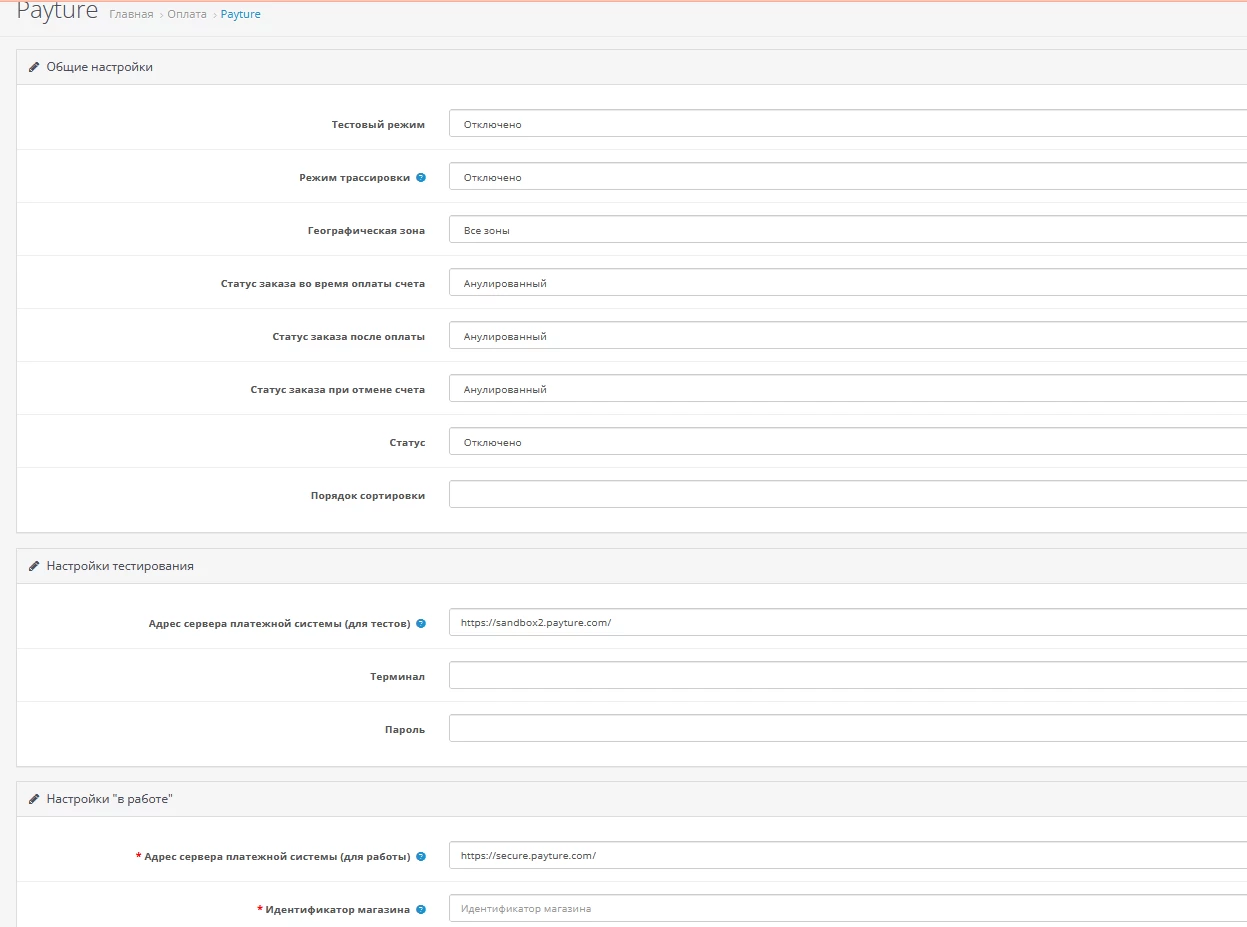Click the Идентификатор магазина input field
This screenshot has width=1247, height=927.
click(848, 908)
